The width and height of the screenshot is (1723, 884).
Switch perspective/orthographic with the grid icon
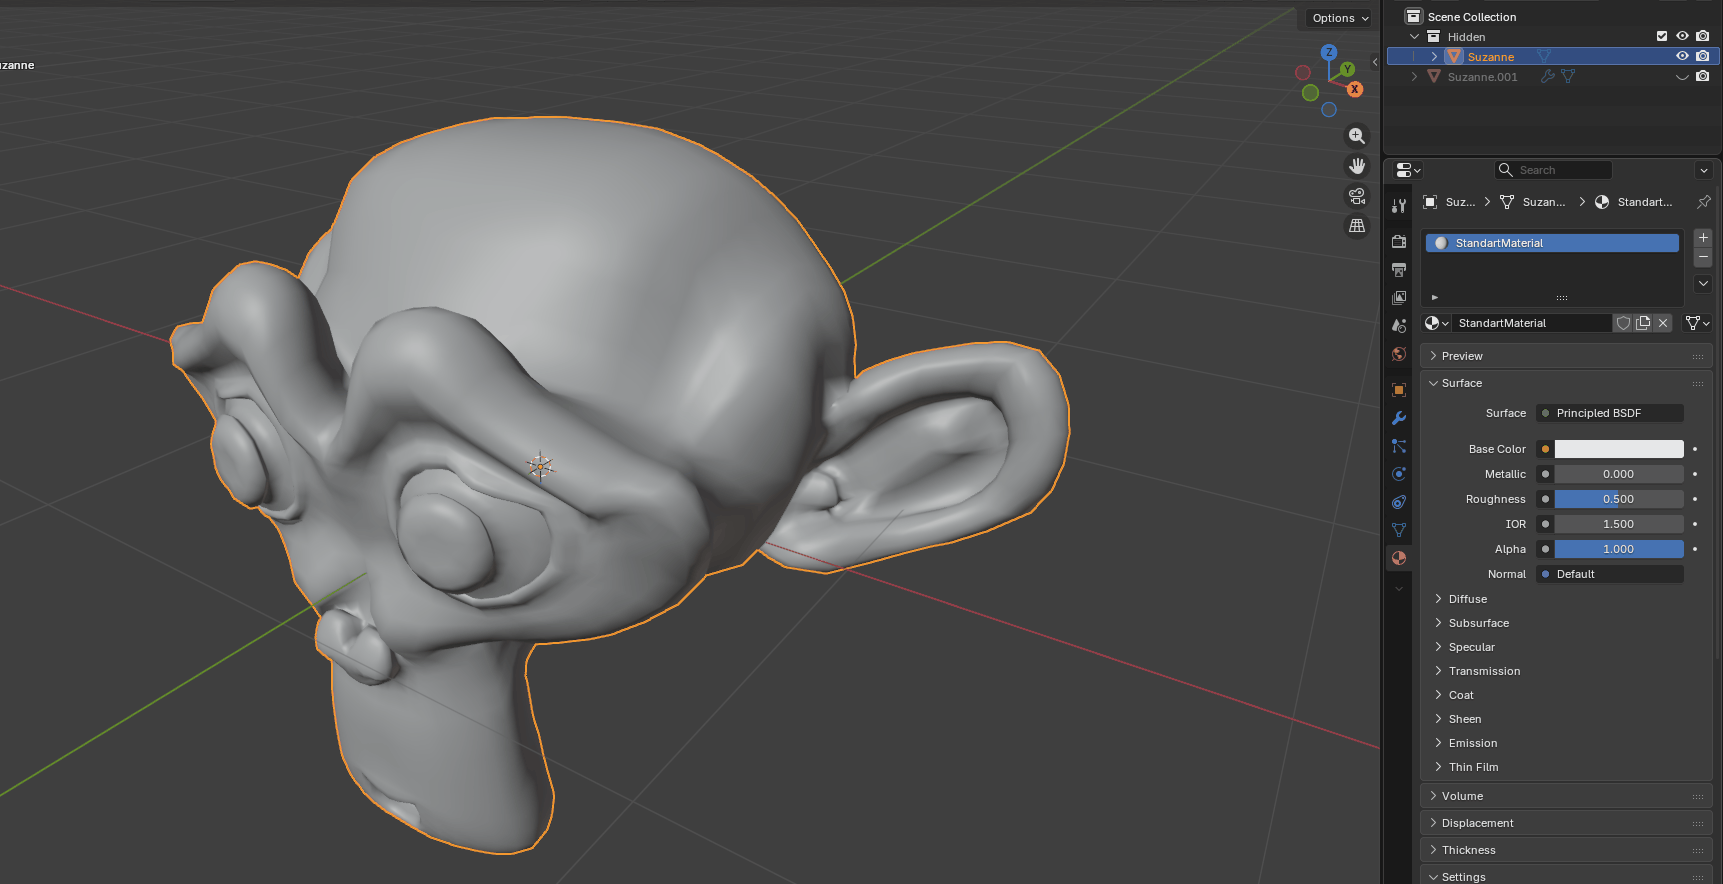(x=1357, y=226)
